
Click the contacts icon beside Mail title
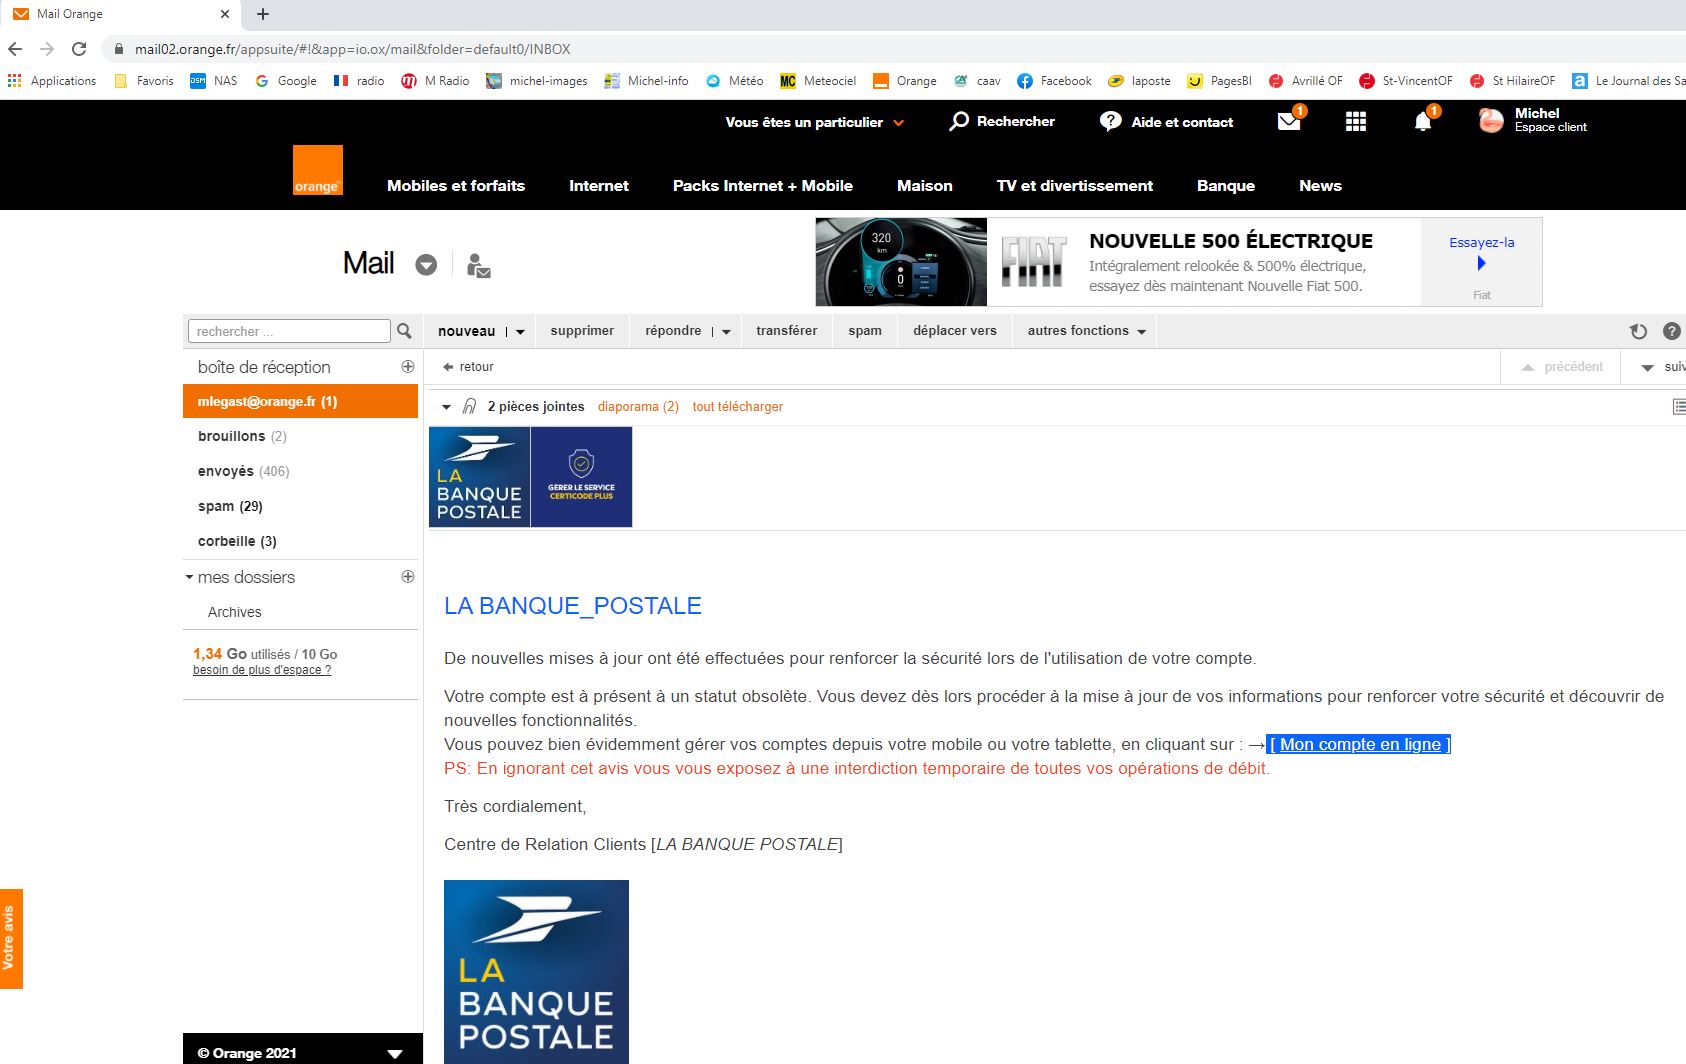click(x=478, y=265)
